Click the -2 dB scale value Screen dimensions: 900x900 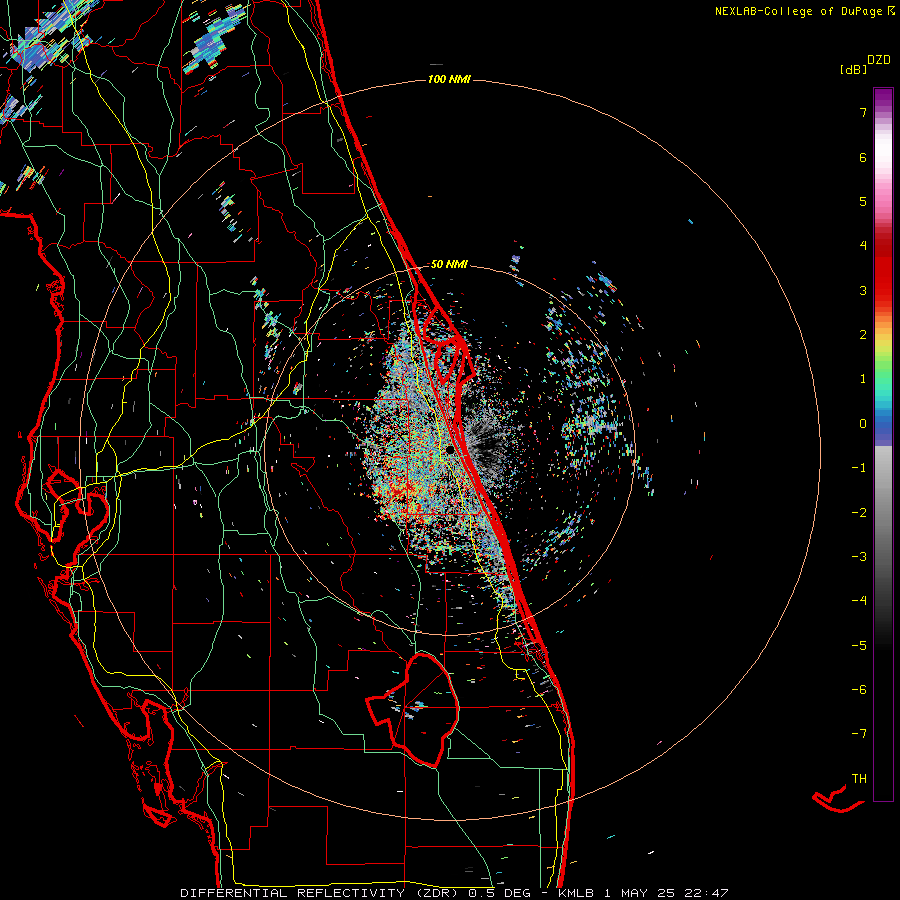tap(859, 512)
